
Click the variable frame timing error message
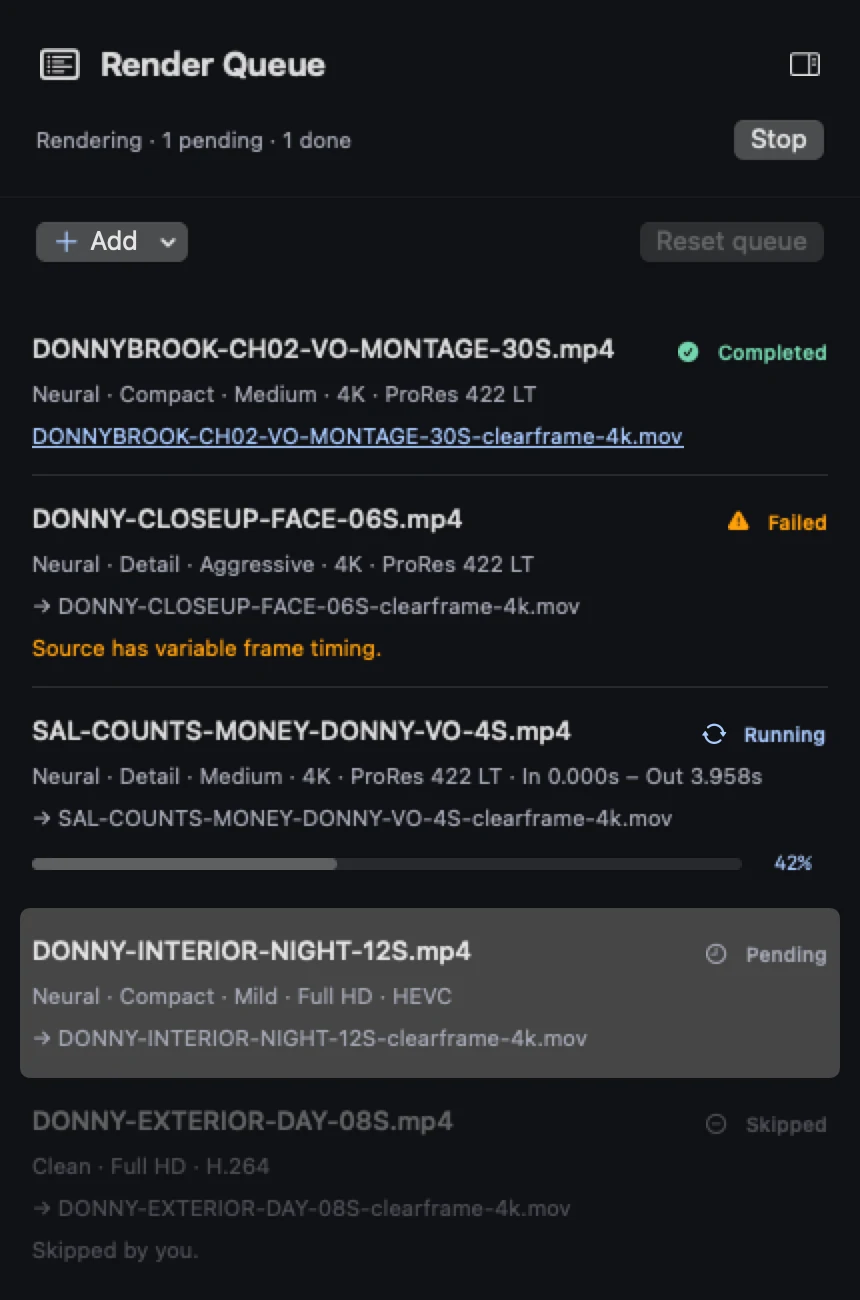207,649
